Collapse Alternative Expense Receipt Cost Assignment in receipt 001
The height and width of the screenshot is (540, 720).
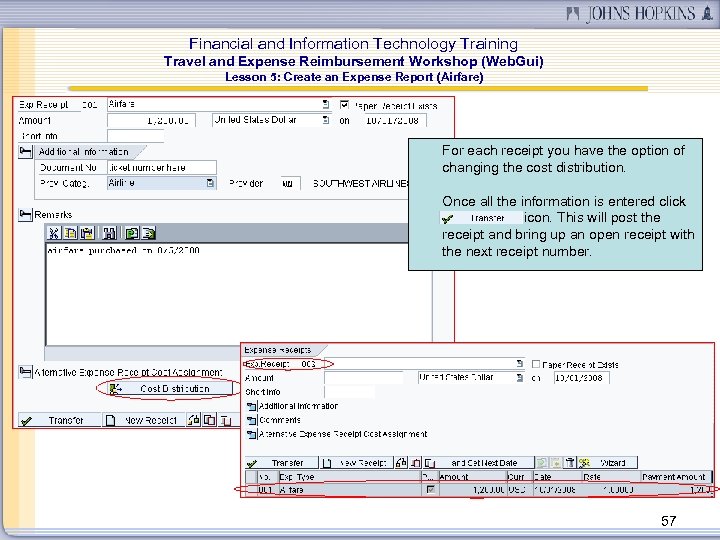pyautogui.click(x=25, y=372)
